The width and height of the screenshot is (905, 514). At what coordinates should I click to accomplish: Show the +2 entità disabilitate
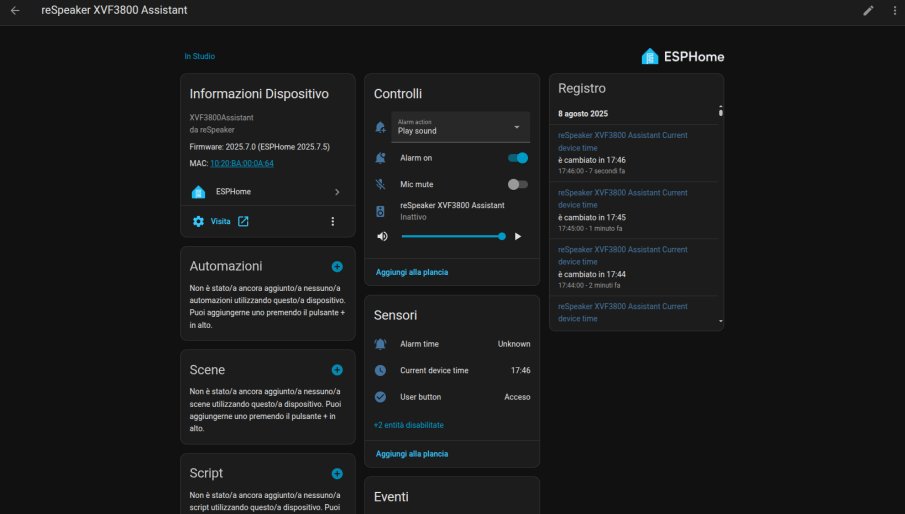[409, 425]
